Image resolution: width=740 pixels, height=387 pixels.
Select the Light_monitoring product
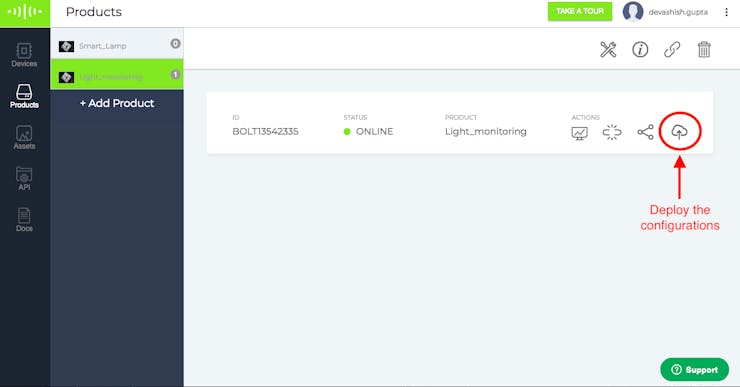(x=117, y=75)
